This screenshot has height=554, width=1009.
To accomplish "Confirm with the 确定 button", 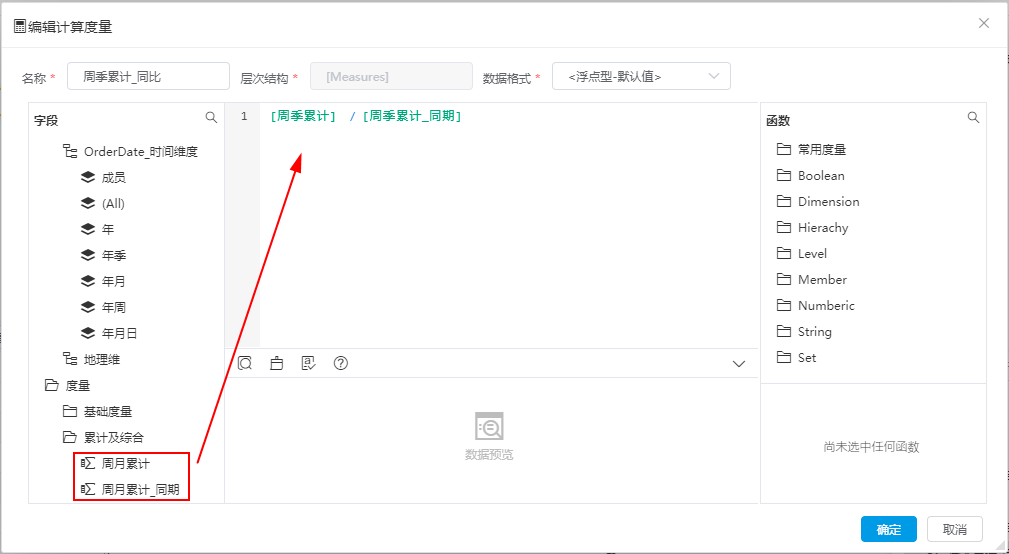I will click(889, 530).
